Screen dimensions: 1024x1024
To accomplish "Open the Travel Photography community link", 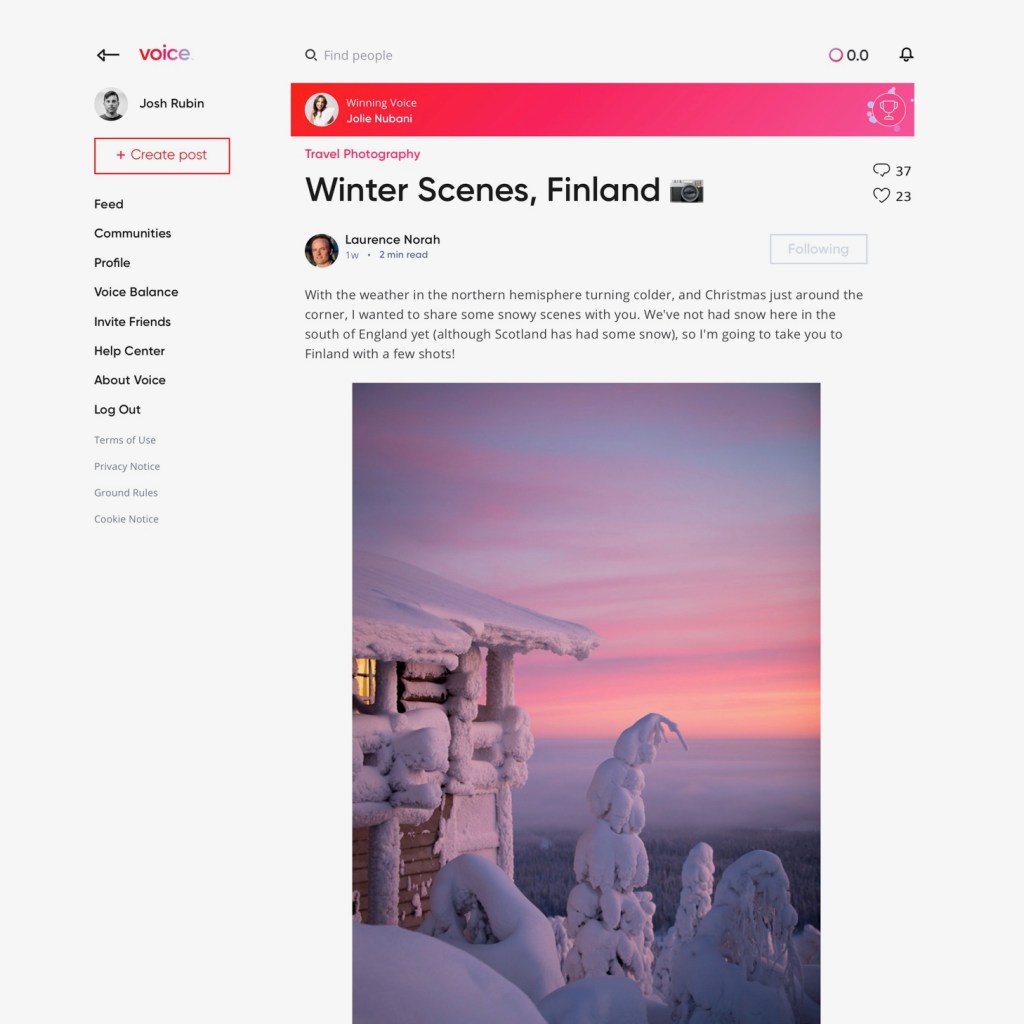I will (x=362, y=154).
